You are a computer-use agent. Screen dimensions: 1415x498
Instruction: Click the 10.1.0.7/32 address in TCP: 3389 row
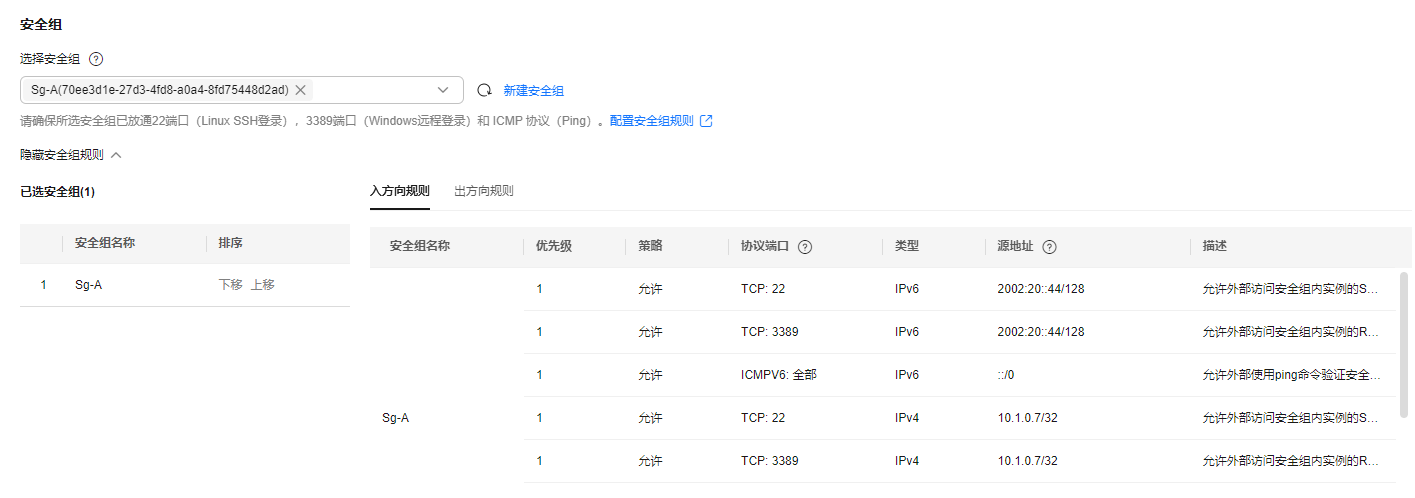[1027, 461]
